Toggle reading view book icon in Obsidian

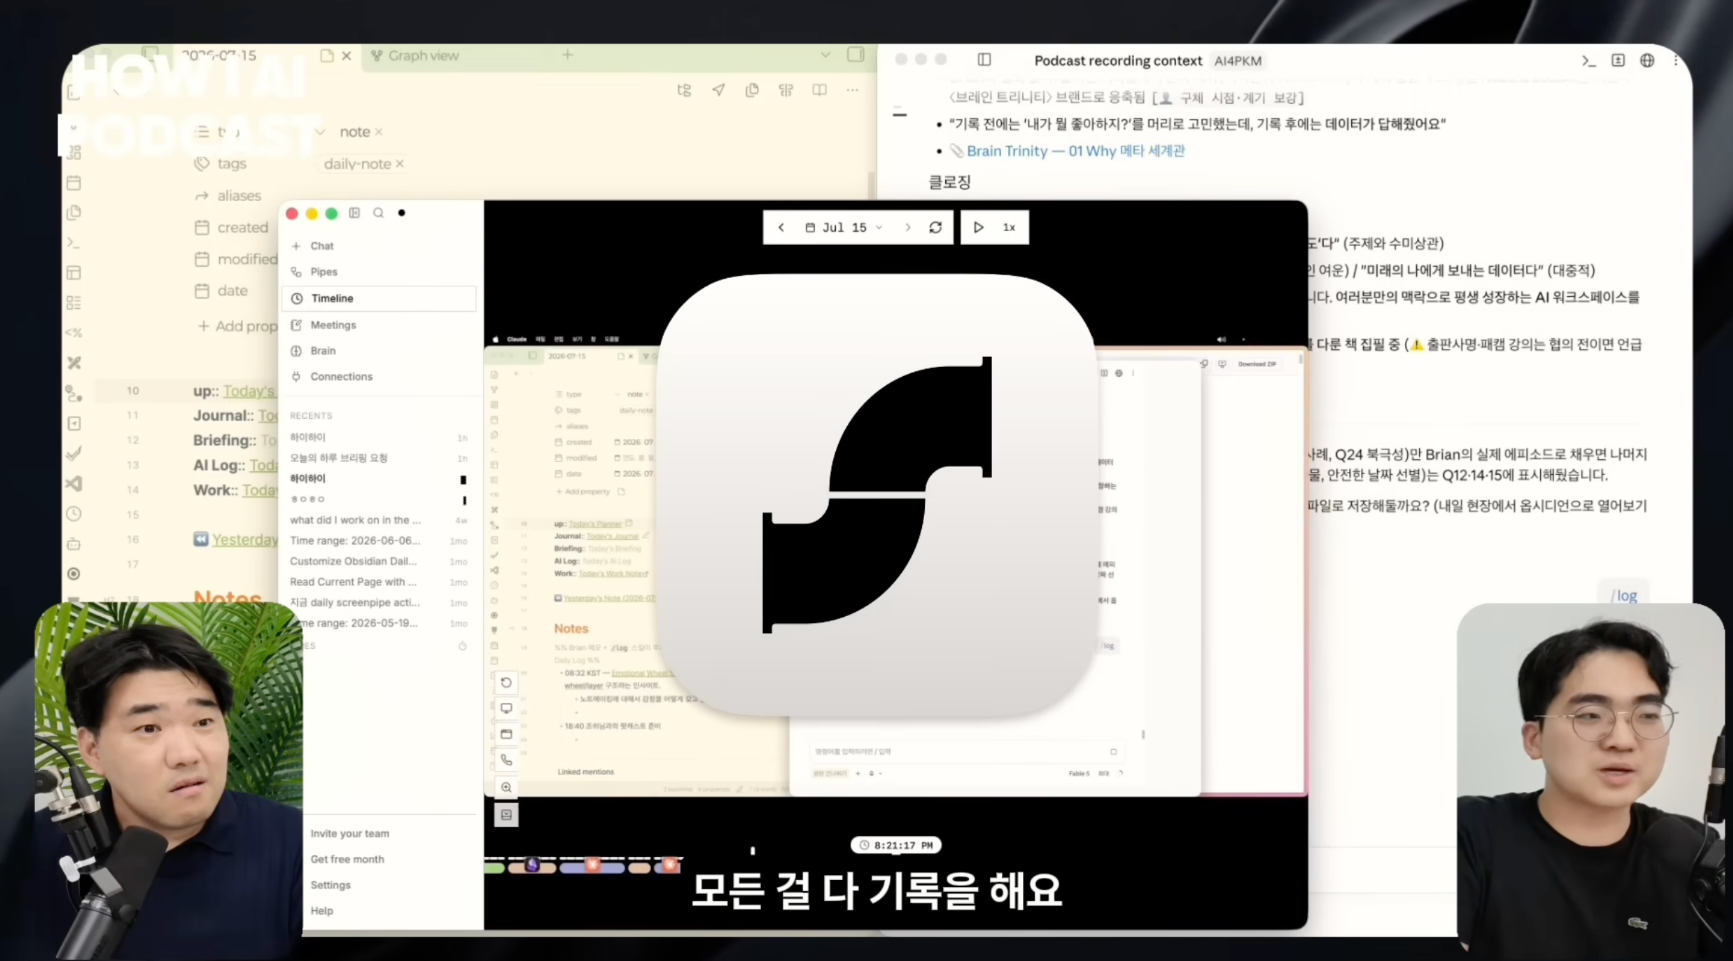pos(819,90)
